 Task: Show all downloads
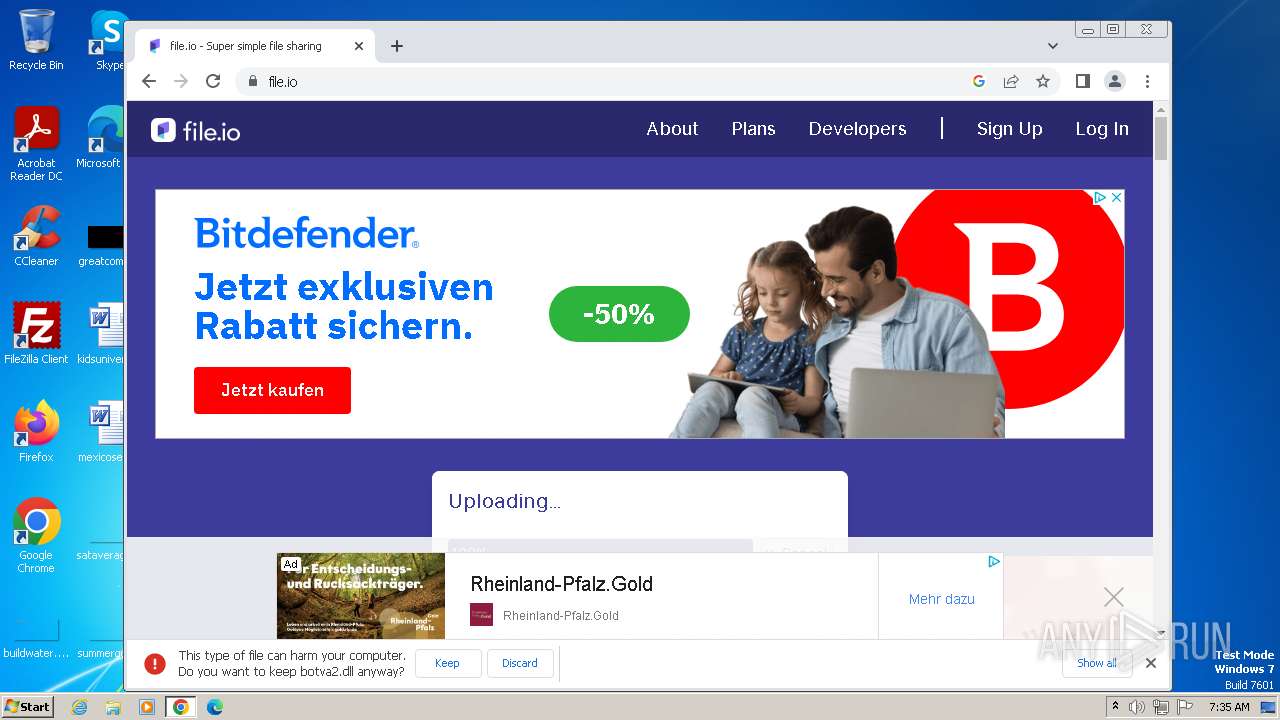click(x=1097, y=663)
